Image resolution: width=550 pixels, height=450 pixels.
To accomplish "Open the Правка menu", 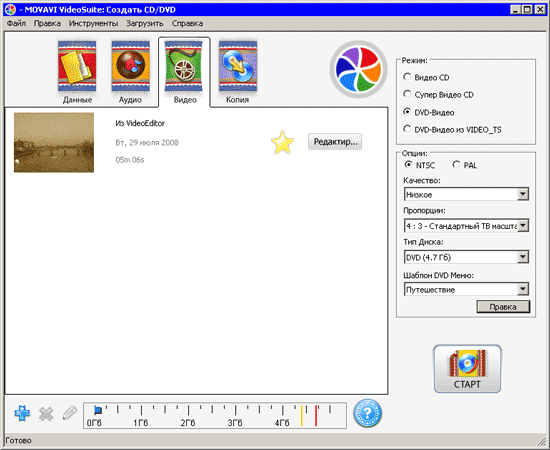I will [47, 23].
